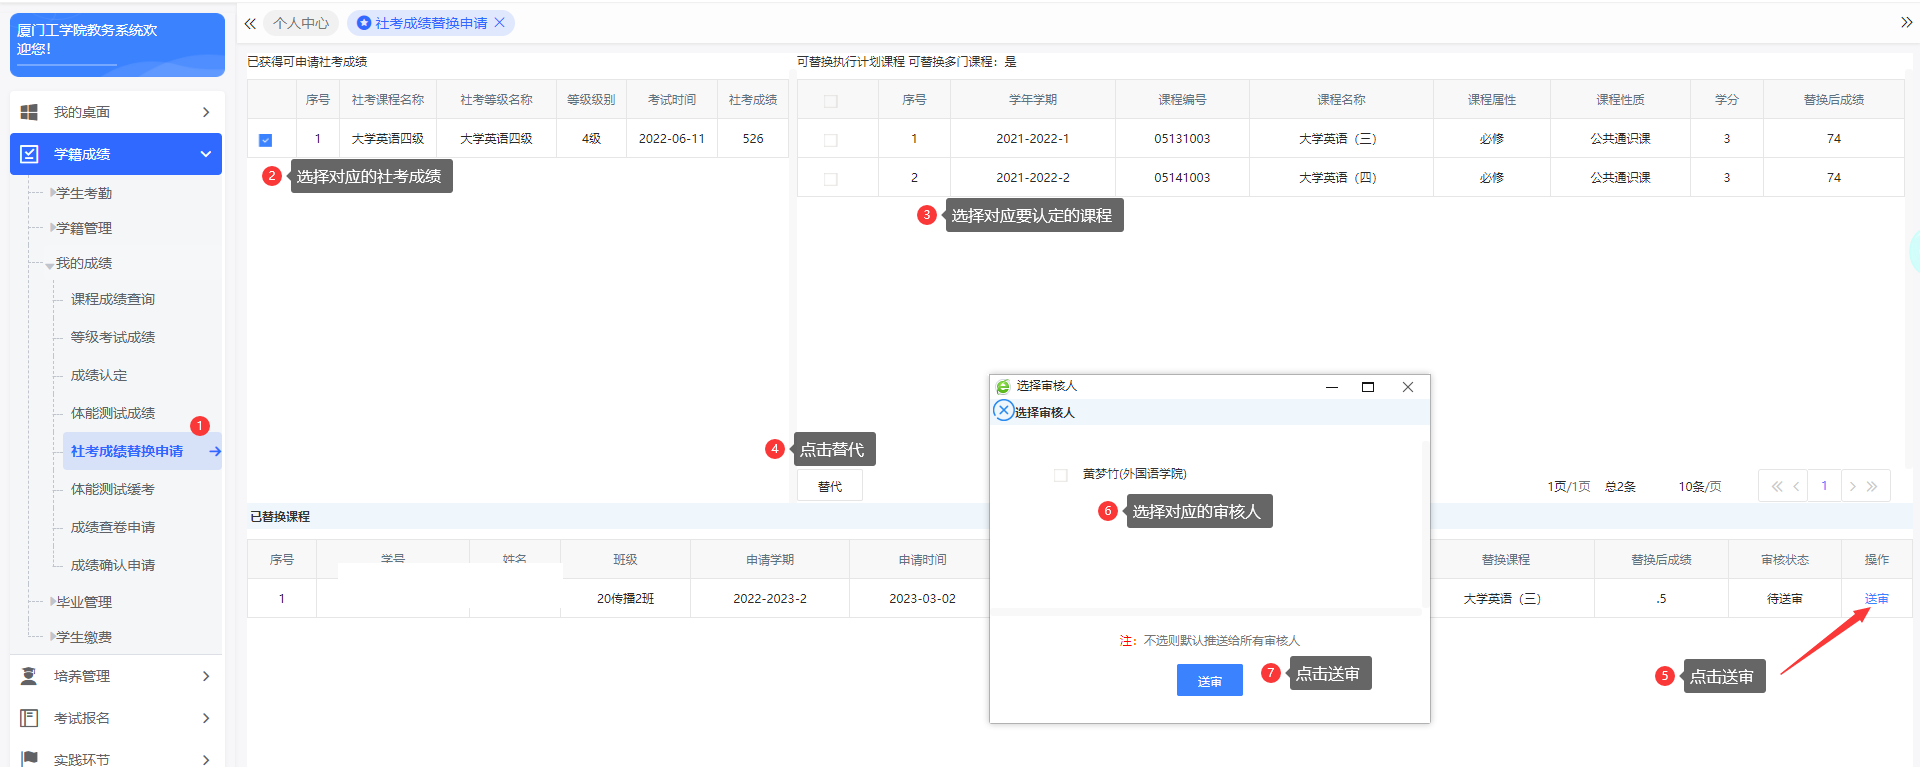1920x767 pixels.
Task: Click the right double-arrow icon at top right
Action: [1906, 23]
